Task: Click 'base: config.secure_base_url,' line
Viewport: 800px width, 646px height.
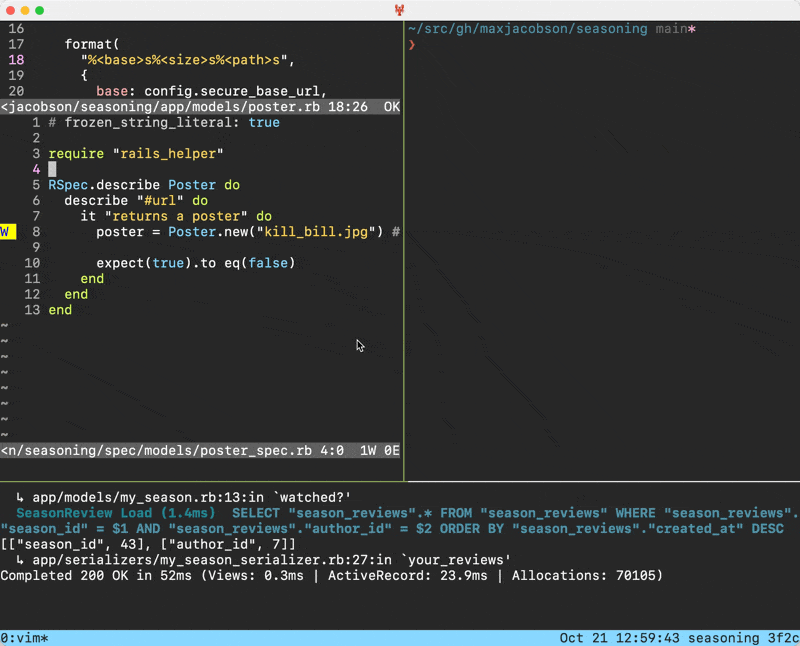Action: tap(212, 91)
